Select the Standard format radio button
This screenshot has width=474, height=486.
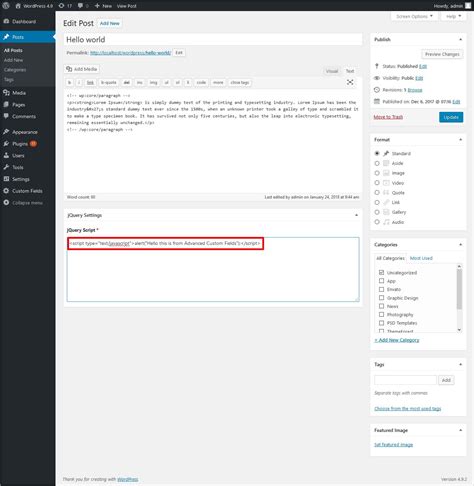point(377,153)
